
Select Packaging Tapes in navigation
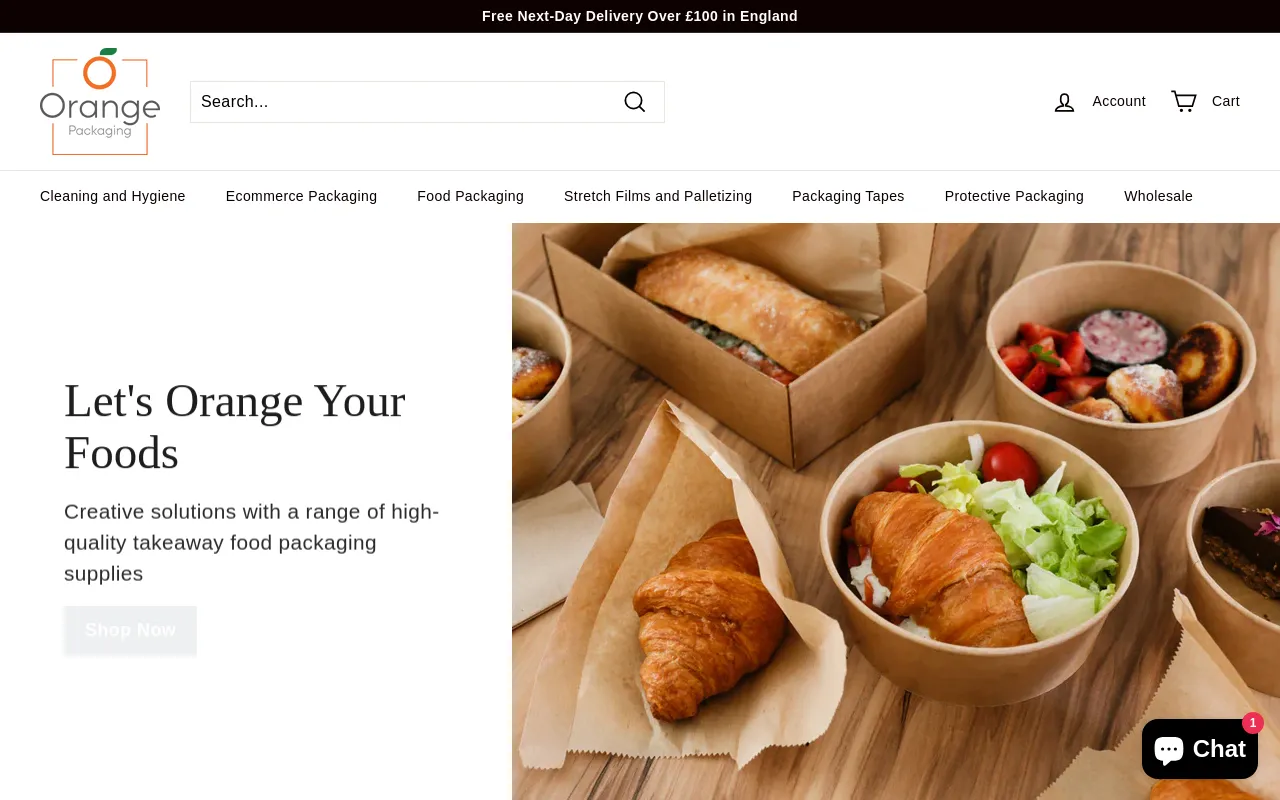coord(848,196)
